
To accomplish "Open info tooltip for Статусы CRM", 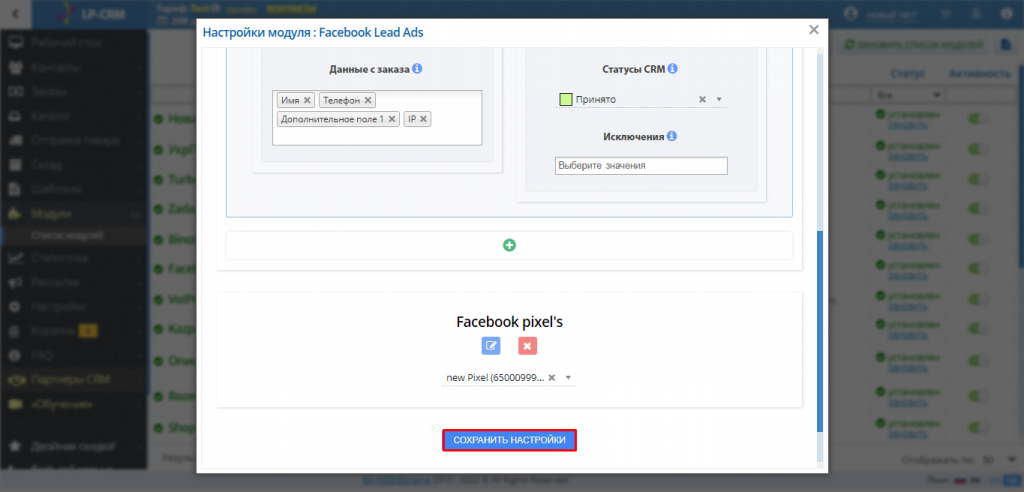I will (x=673, y=69).
